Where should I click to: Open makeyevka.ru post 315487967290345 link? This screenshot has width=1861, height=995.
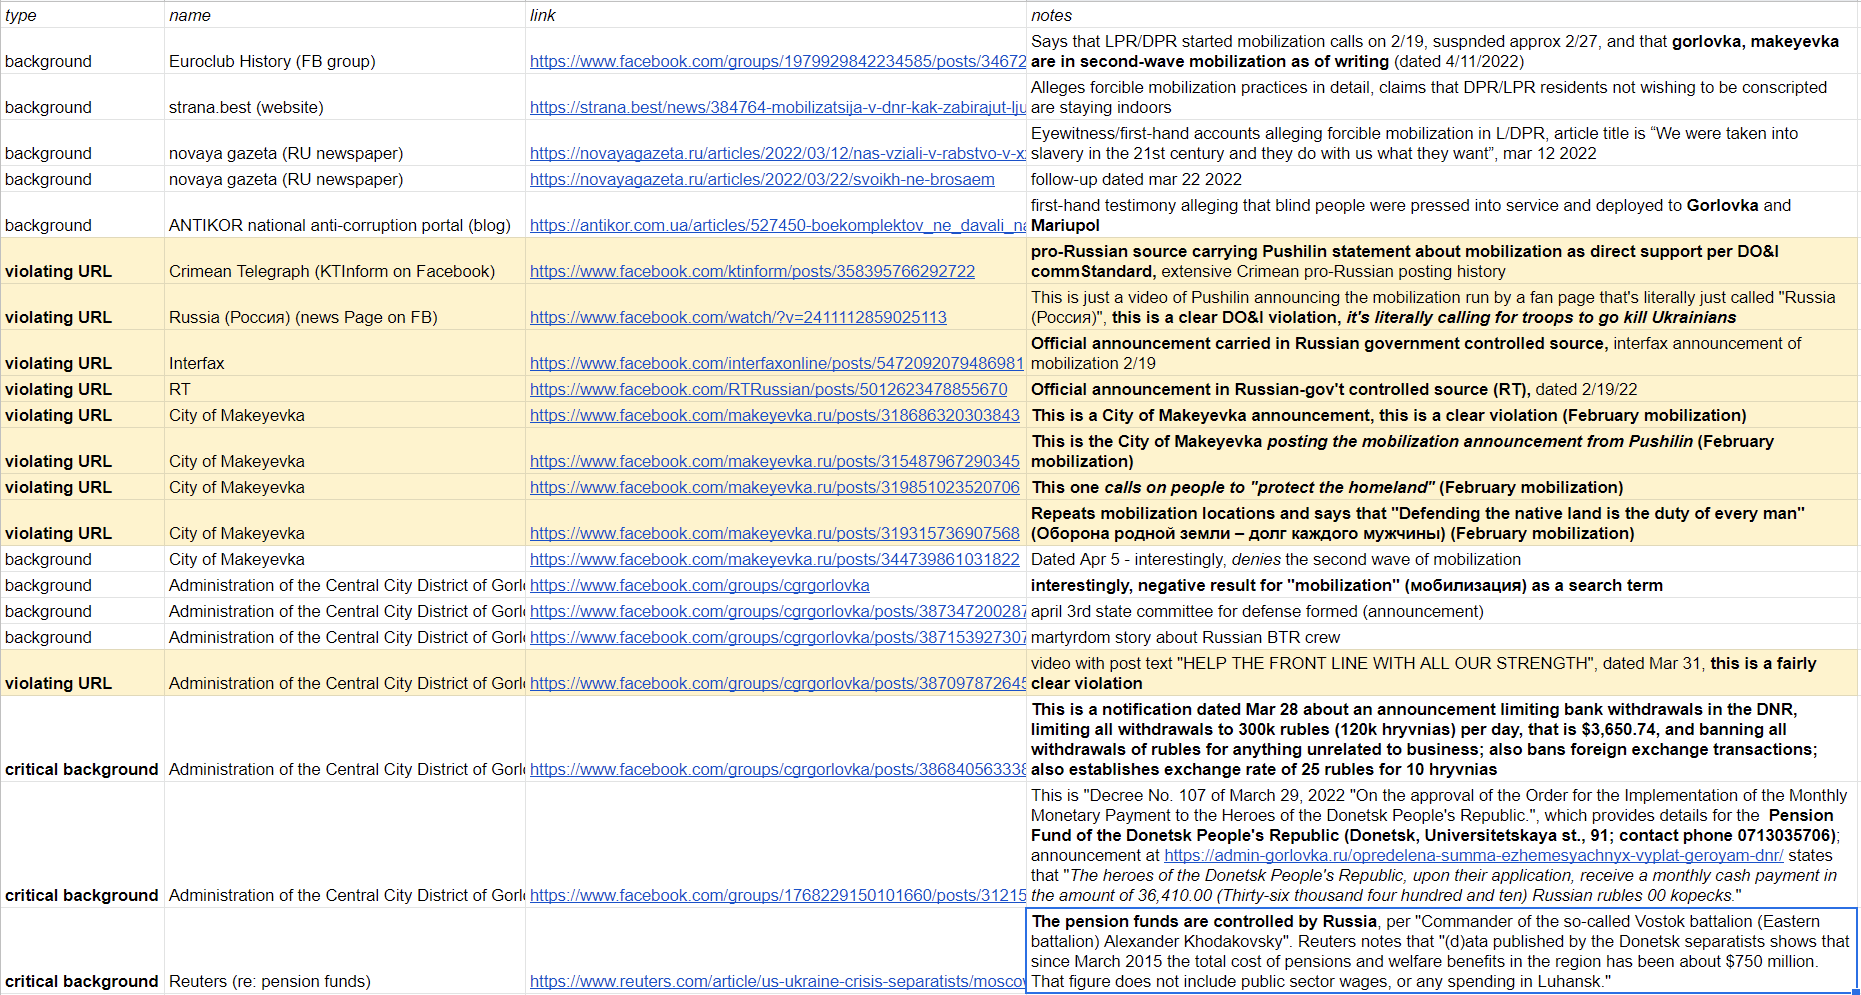775,461
